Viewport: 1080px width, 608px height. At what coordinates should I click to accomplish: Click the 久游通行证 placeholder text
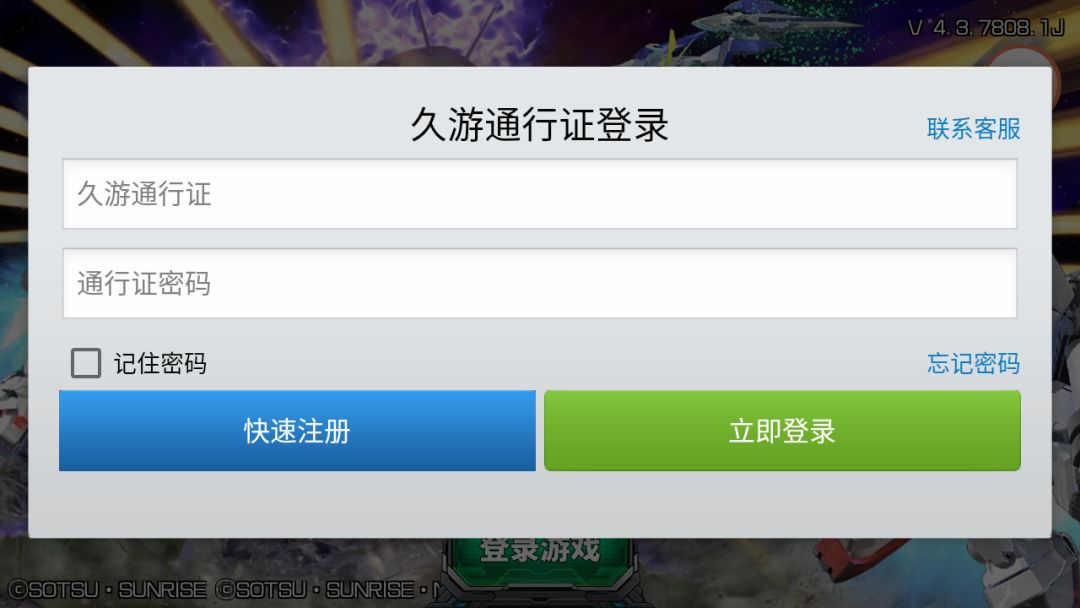tap(144, 194)
